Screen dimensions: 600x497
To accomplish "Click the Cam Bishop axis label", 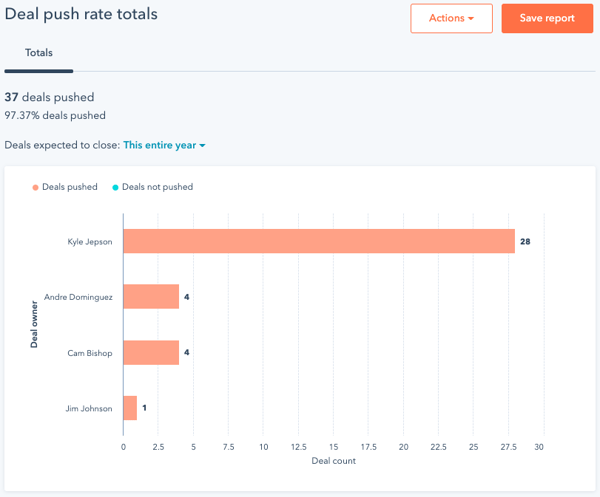I will coord(89,353).
